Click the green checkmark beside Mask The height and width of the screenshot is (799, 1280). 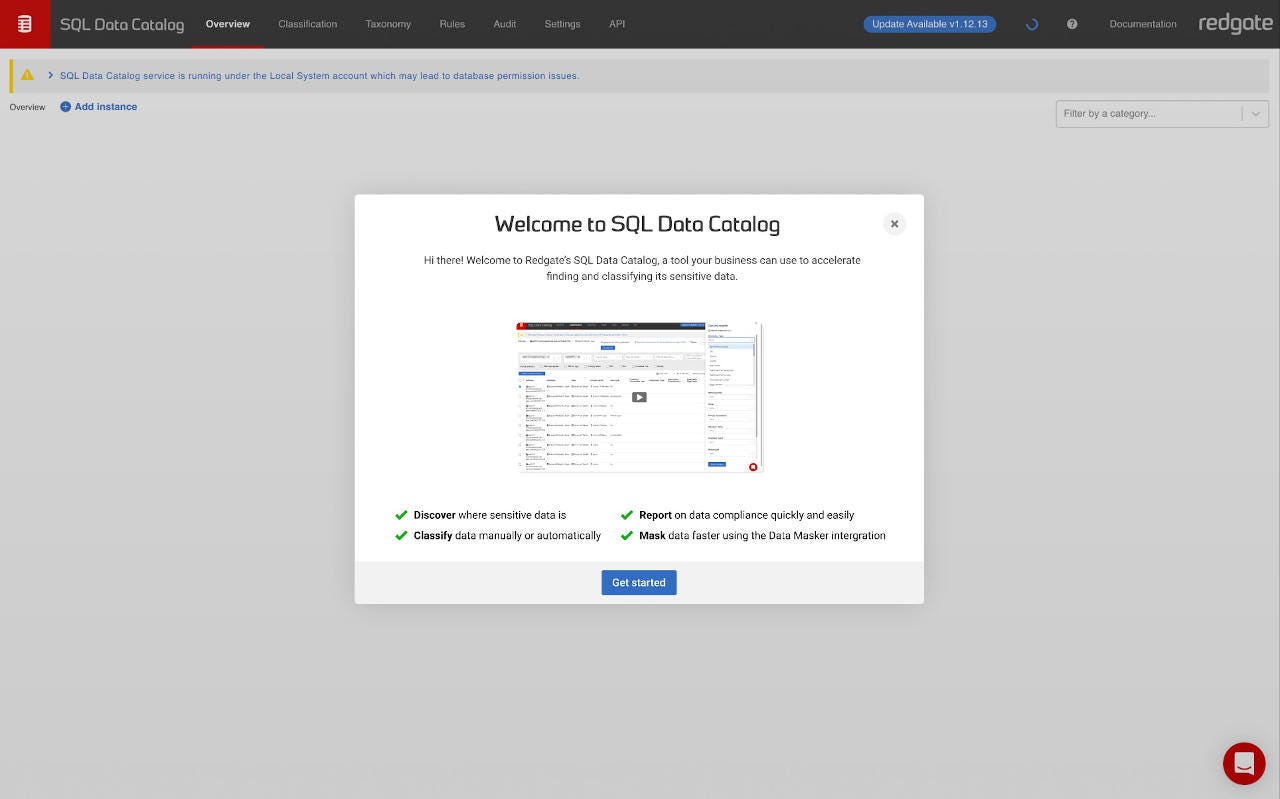(x=627, y=536)
